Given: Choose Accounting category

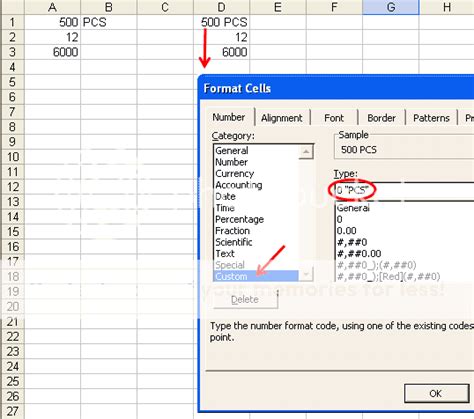Looking at the screenshot, I should click(x=257, y=185).
